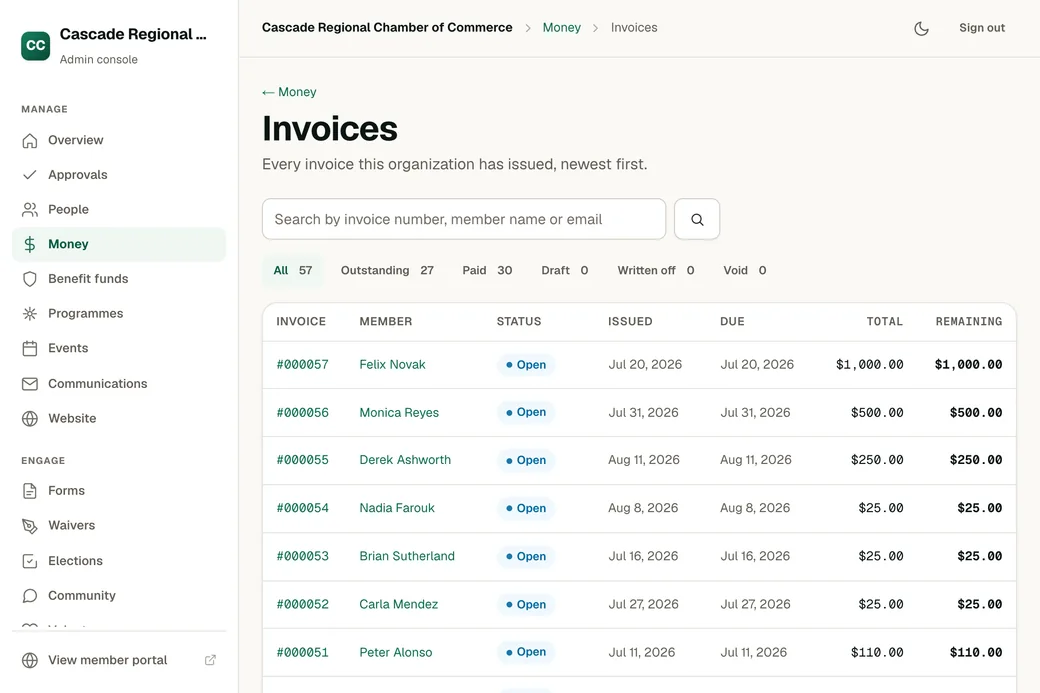Go back via the ← Money link

pyautogui.click(x=289, y=92)
